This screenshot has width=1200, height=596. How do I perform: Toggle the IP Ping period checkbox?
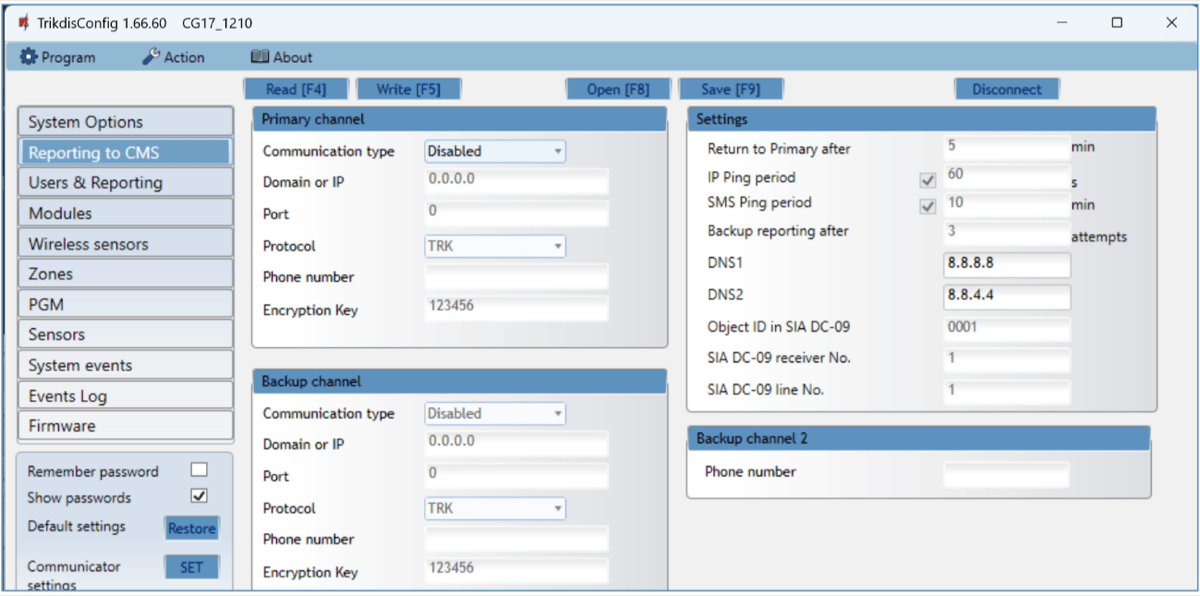(927, 181)
